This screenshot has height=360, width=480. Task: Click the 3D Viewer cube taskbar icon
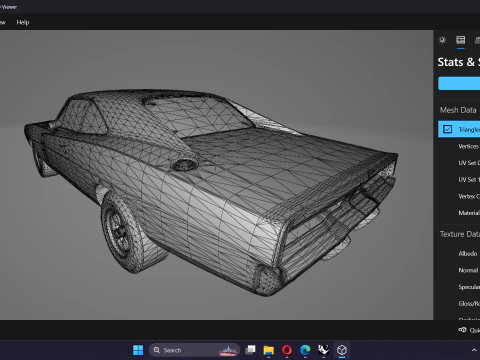coord(342,350)
